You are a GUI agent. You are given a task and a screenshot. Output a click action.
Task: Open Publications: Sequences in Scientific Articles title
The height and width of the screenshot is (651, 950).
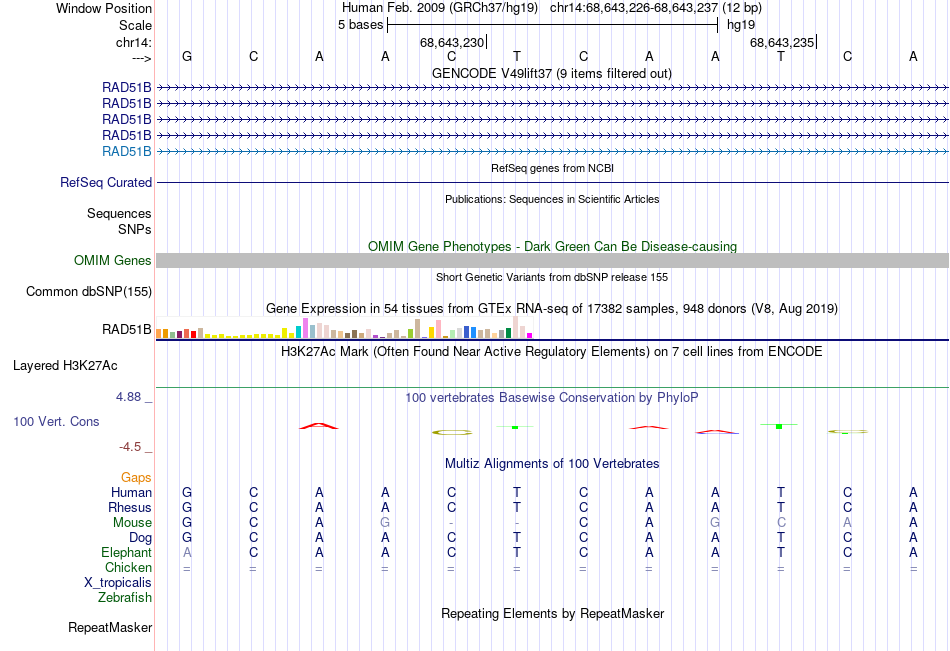[552, 199]
